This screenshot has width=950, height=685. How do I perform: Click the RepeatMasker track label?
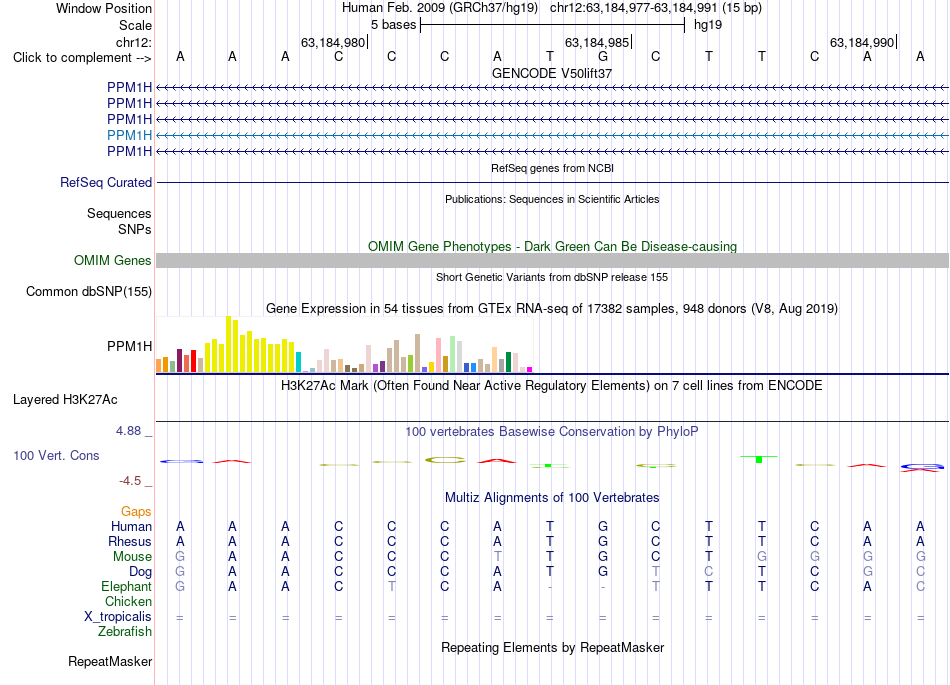(x=110, y=661)
